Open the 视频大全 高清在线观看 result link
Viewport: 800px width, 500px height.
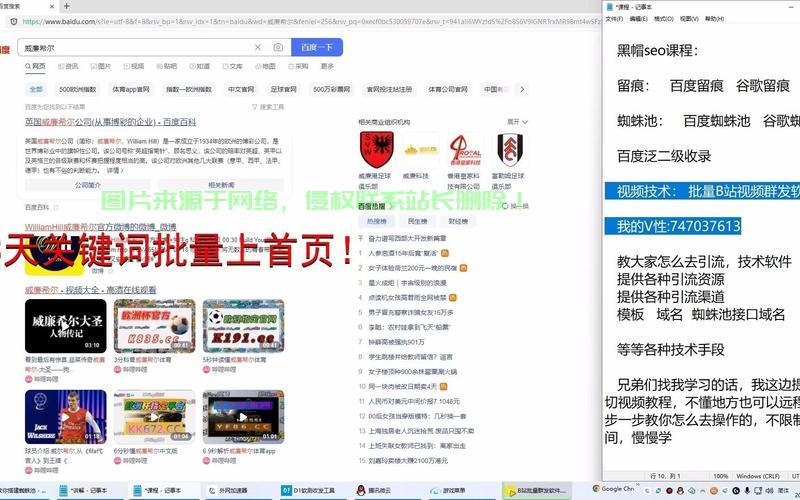(90, 290)
